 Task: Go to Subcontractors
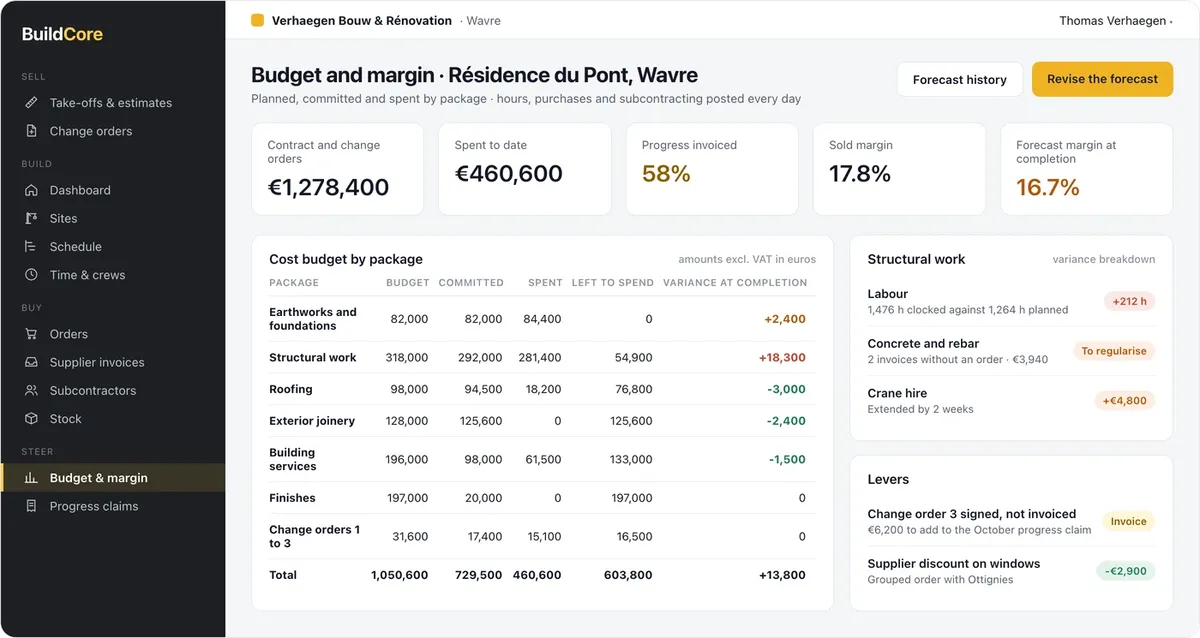click(112, 390)
